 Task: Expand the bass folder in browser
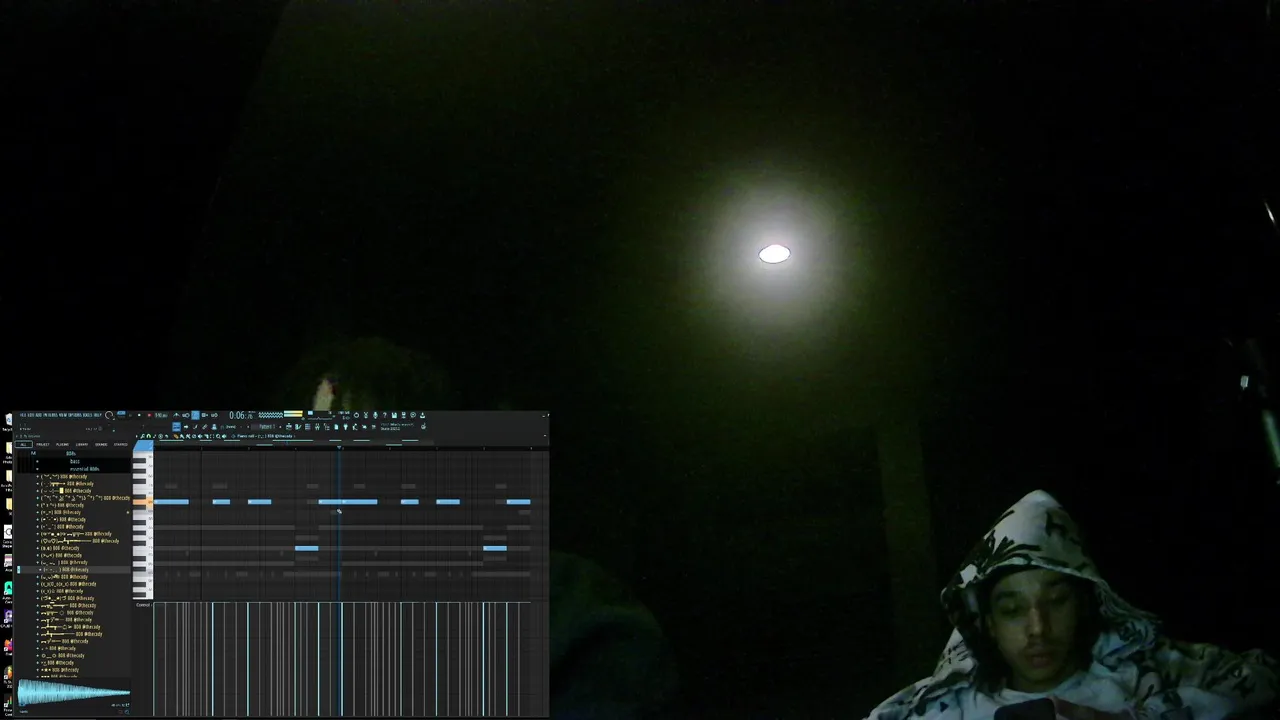click(75, 462)
